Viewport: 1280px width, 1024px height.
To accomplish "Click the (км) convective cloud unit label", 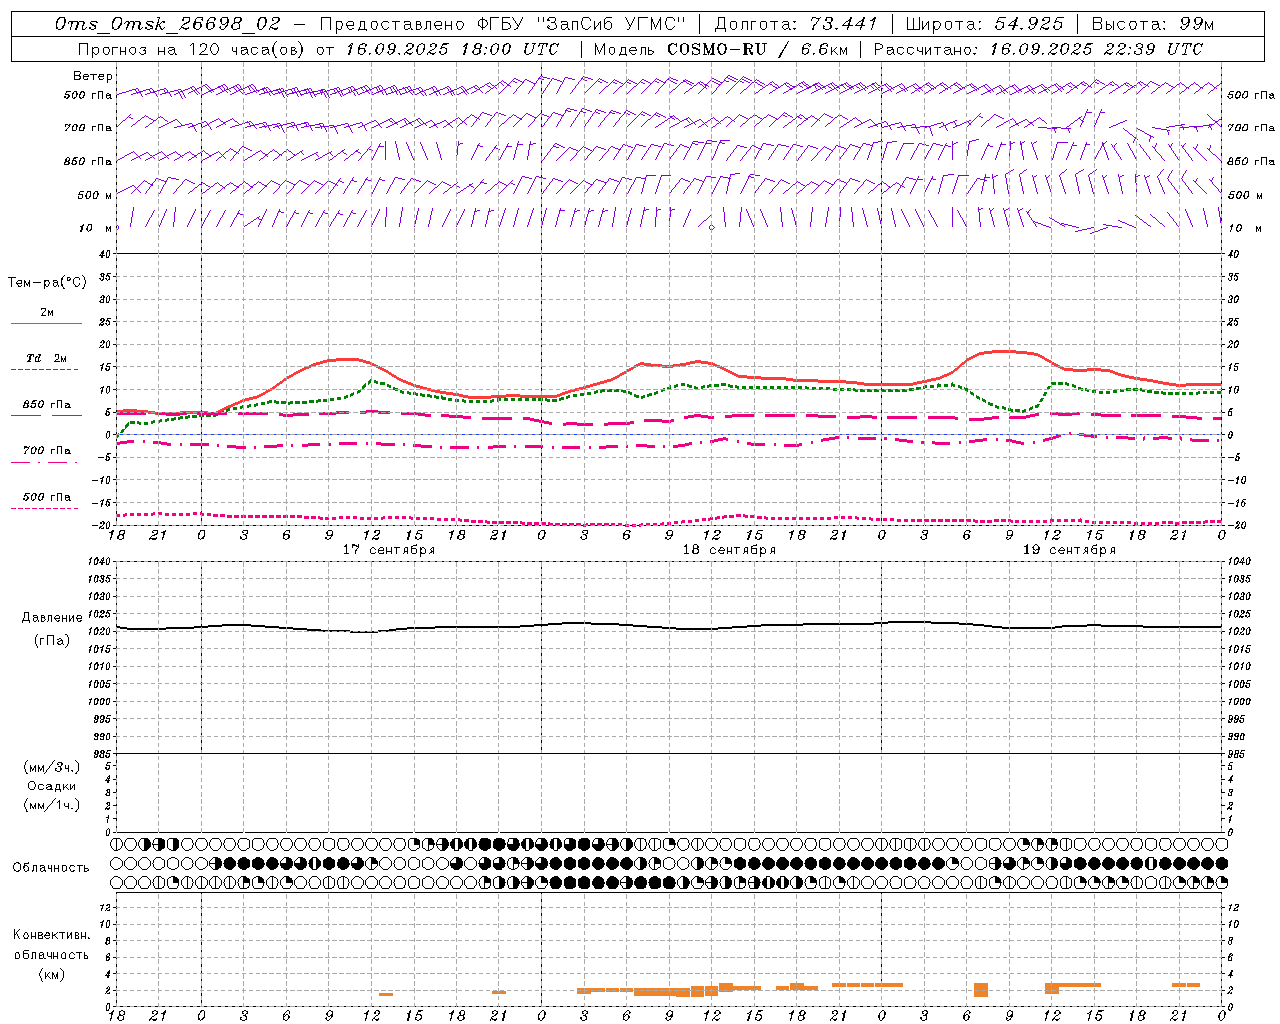I will (x=51, y=974).
